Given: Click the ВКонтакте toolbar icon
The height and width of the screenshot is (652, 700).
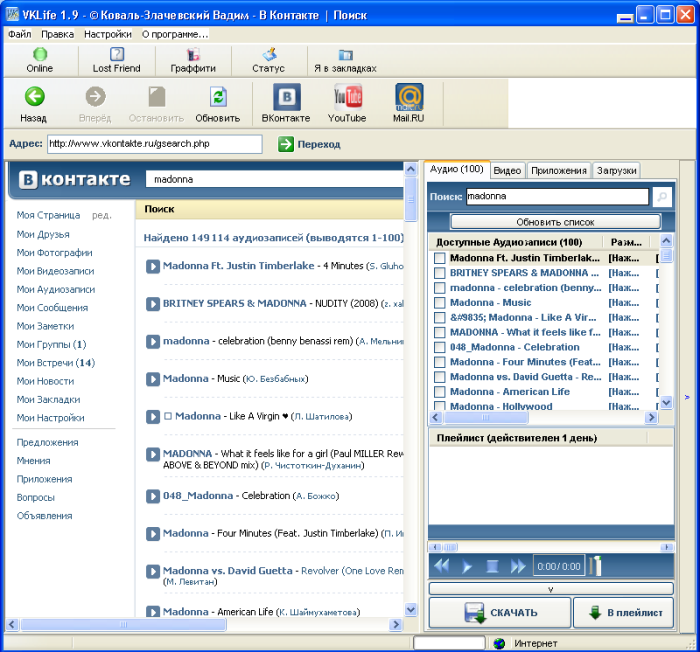Looking at the screenshot, I should [286, 97].
